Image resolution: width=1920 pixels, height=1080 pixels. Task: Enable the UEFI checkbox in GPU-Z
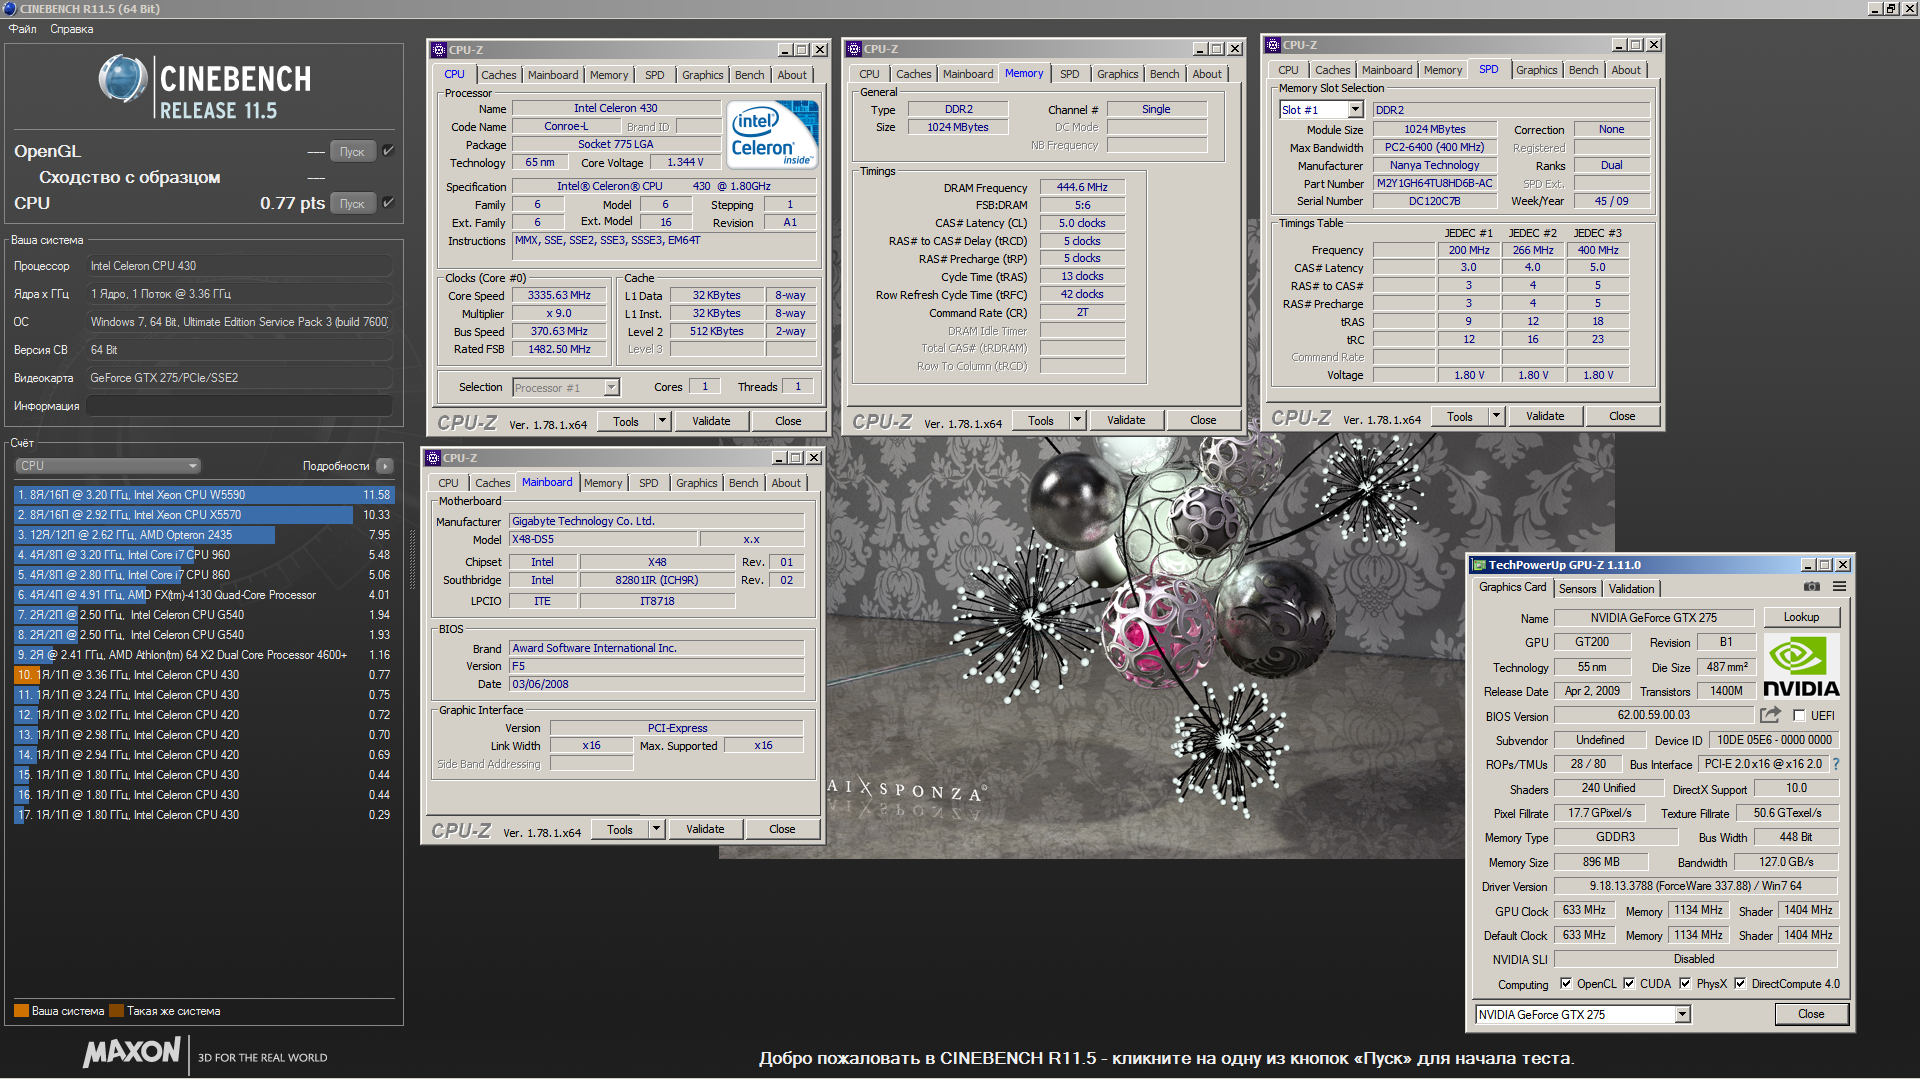click(1800, 716)
